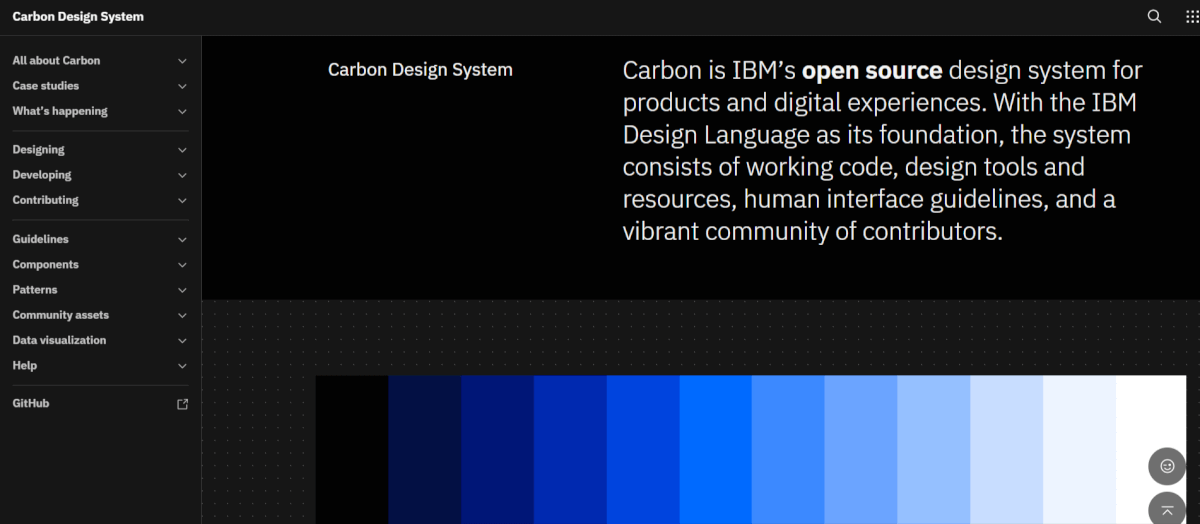Image resolution: width=1200 pixels, height=524 pixels.
Task: Select the pure white color swatch
Action: 1151,450
